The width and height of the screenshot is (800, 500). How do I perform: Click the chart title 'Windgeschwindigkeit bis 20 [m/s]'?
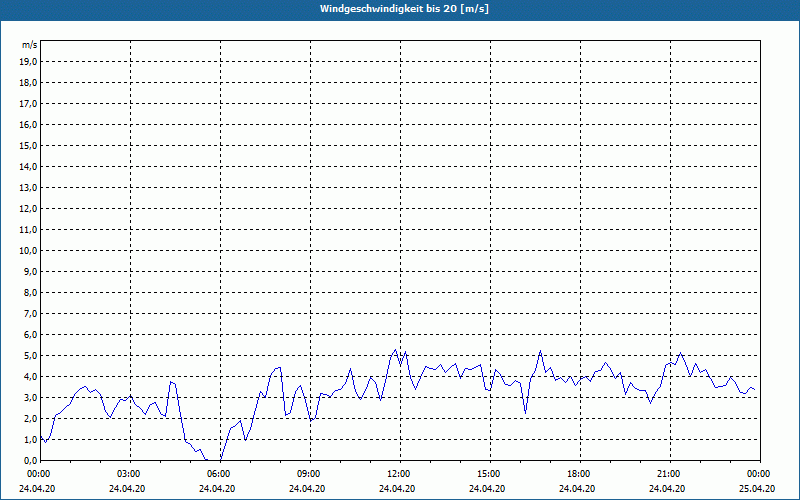pos(405,9)
